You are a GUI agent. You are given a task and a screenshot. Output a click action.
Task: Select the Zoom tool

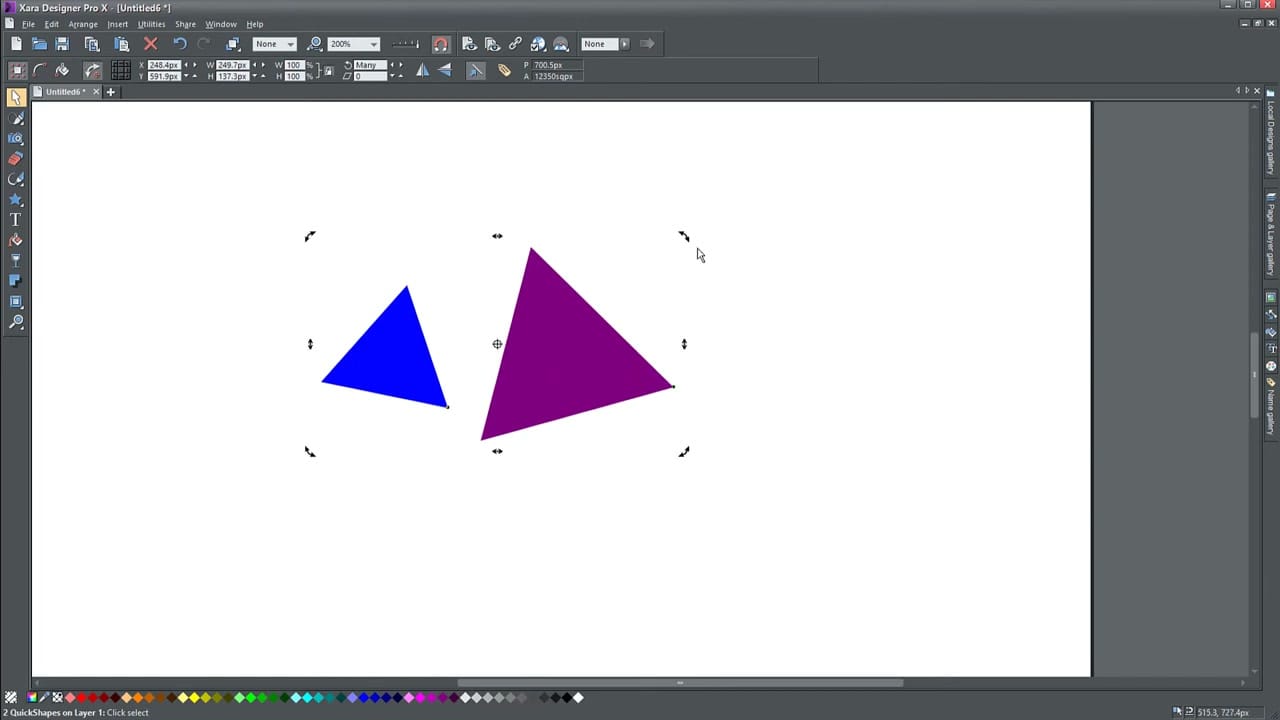[x=16, y=322]
